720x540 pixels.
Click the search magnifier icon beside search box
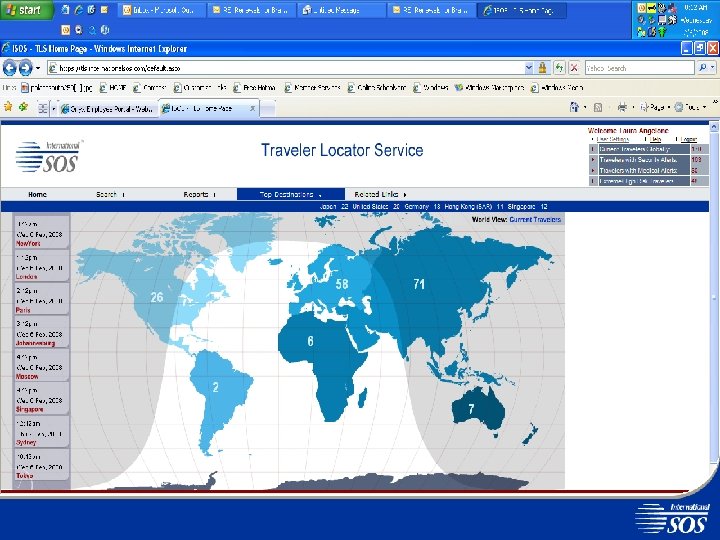point(703,68)
